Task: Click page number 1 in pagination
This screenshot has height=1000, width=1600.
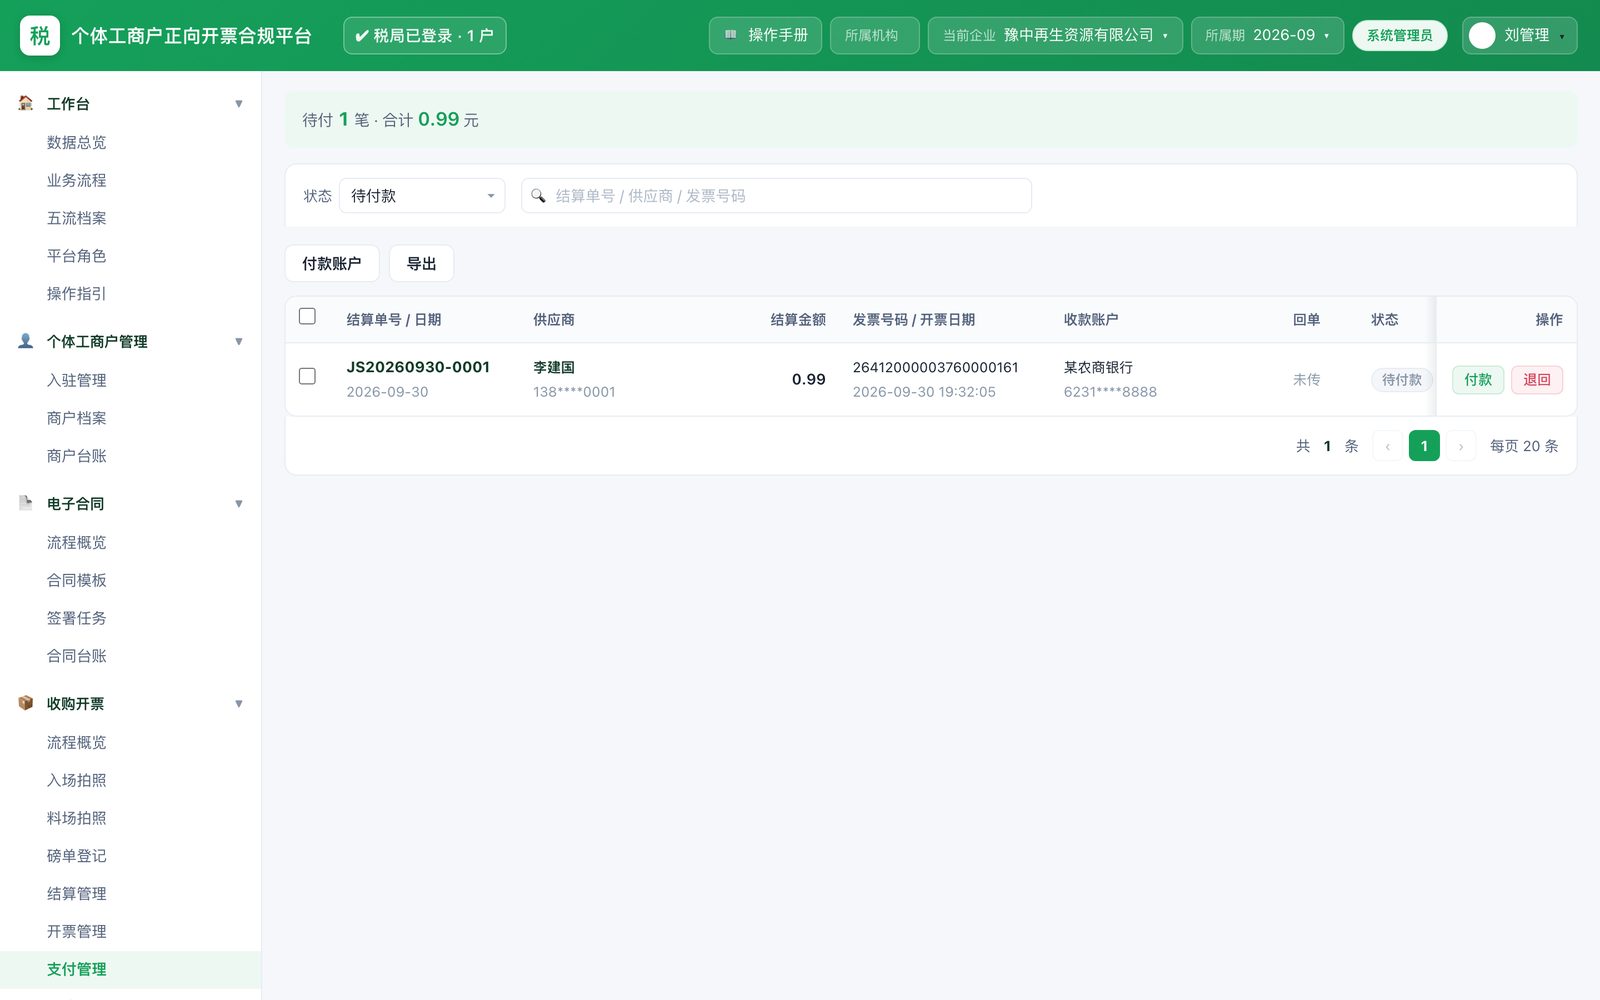Action: pyautogui.click(x=1424, y=446)
